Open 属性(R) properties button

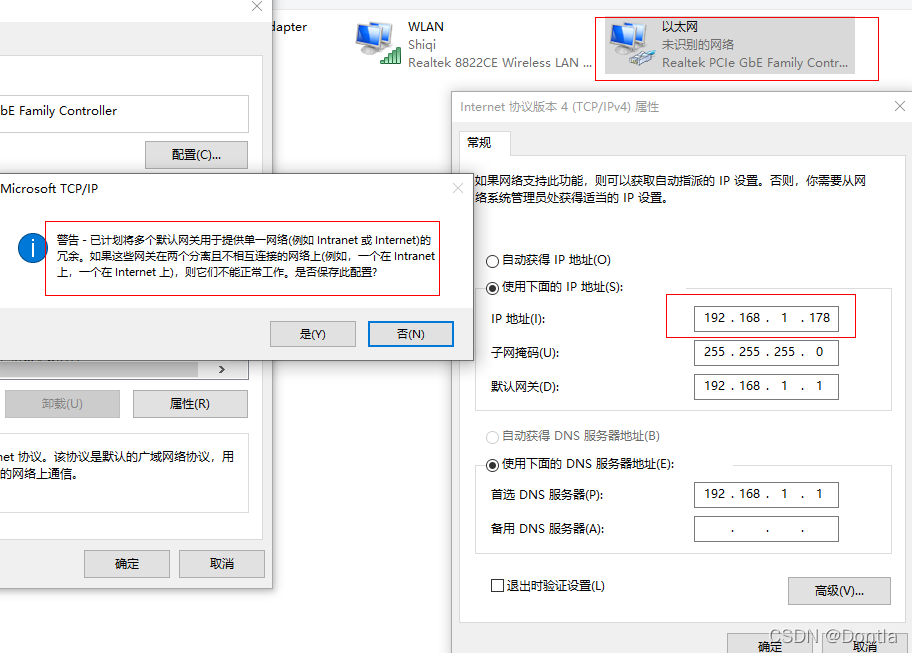click(x=190, y=404)
